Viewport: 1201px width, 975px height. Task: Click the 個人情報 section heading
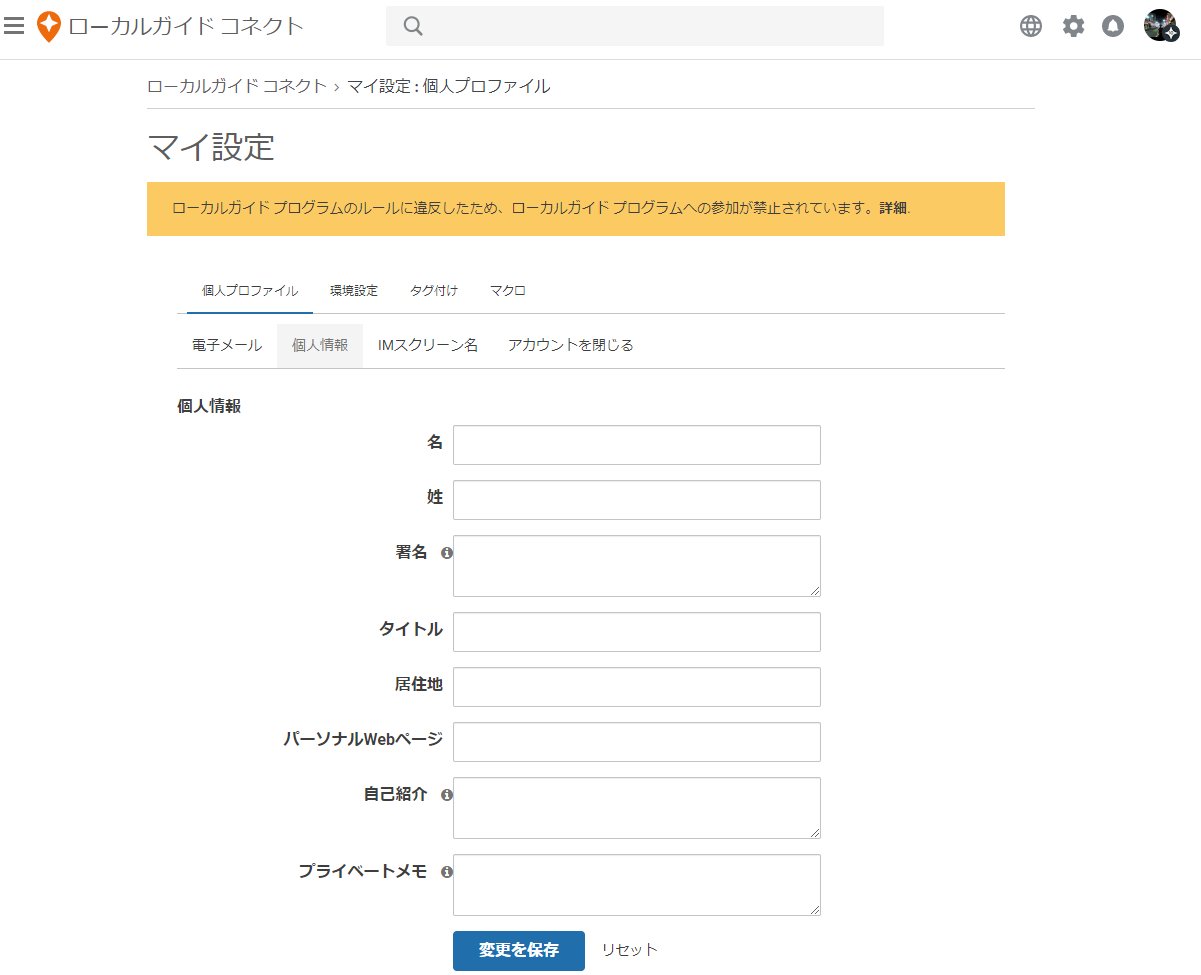[209, 407]
